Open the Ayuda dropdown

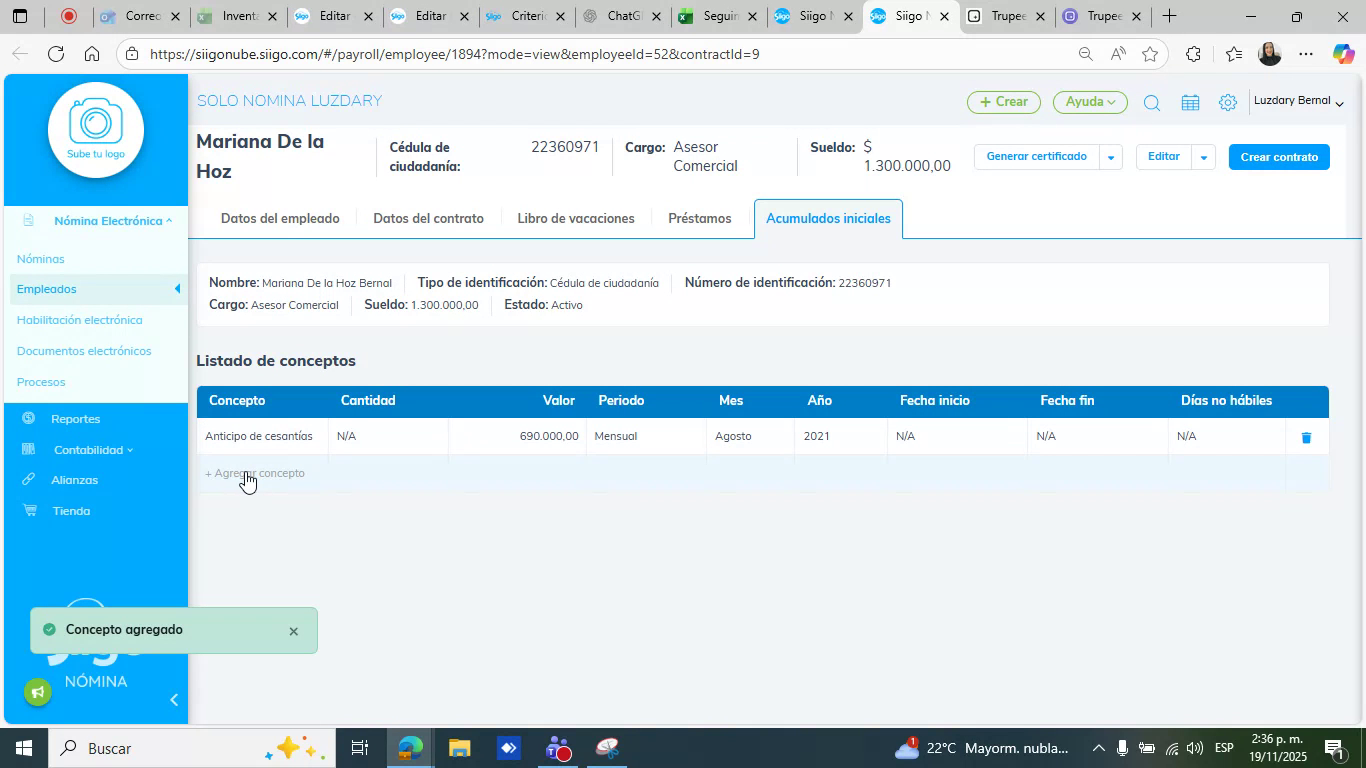(x=1090, y=102)
